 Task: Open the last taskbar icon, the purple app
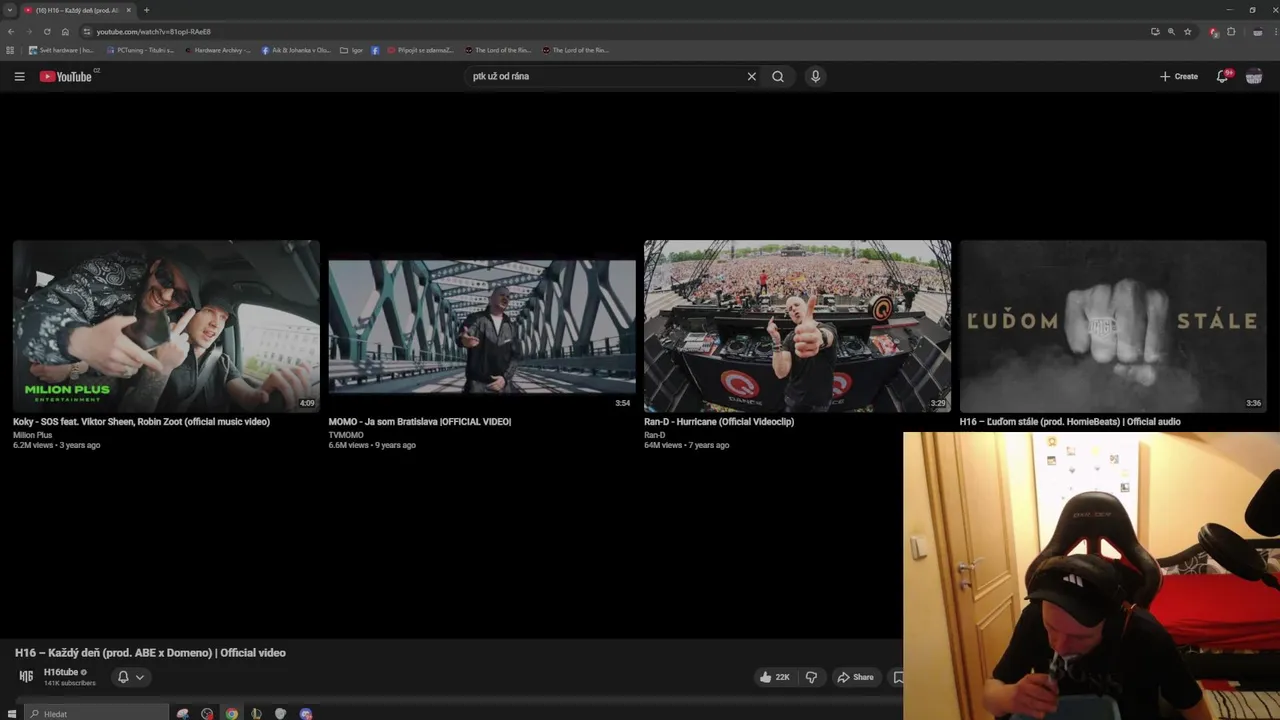[x=306, y=714]
